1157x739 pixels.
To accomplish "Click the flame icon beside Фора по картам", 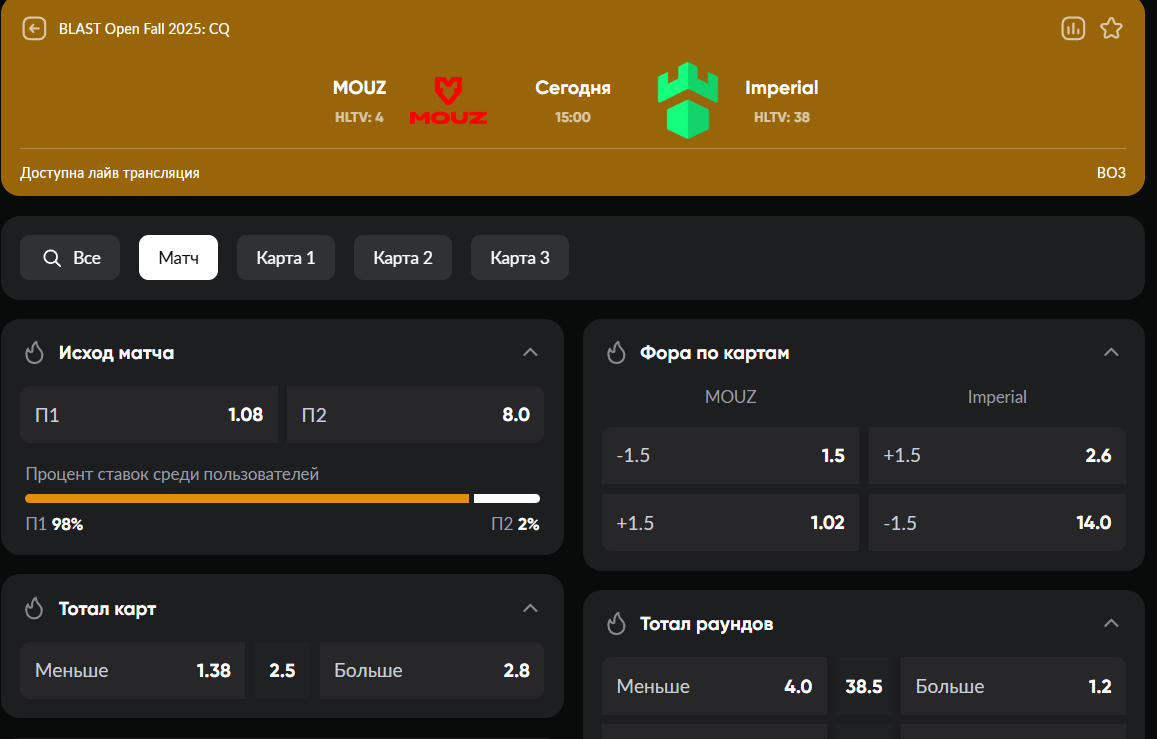I will (x=616, y=353).
